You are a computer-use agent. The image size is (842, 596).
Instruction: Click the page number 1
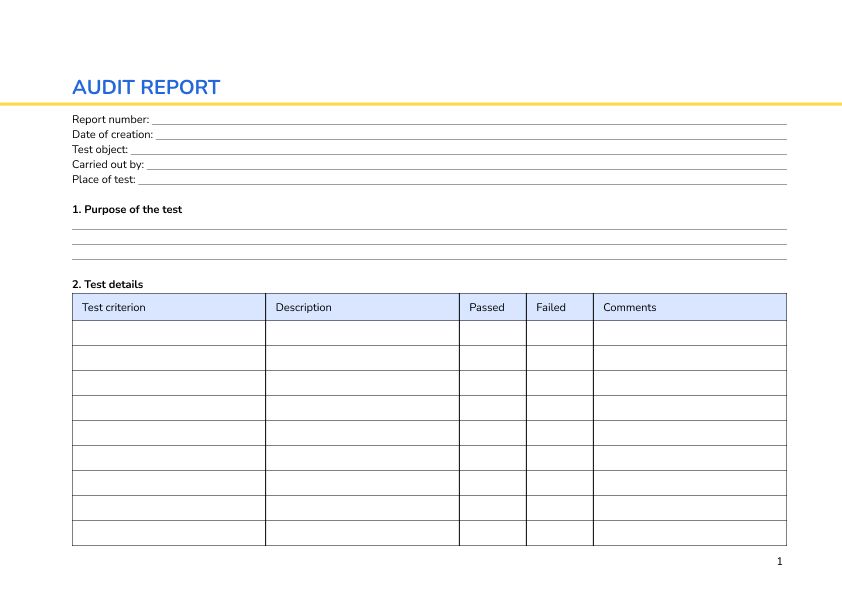(779, 562)
